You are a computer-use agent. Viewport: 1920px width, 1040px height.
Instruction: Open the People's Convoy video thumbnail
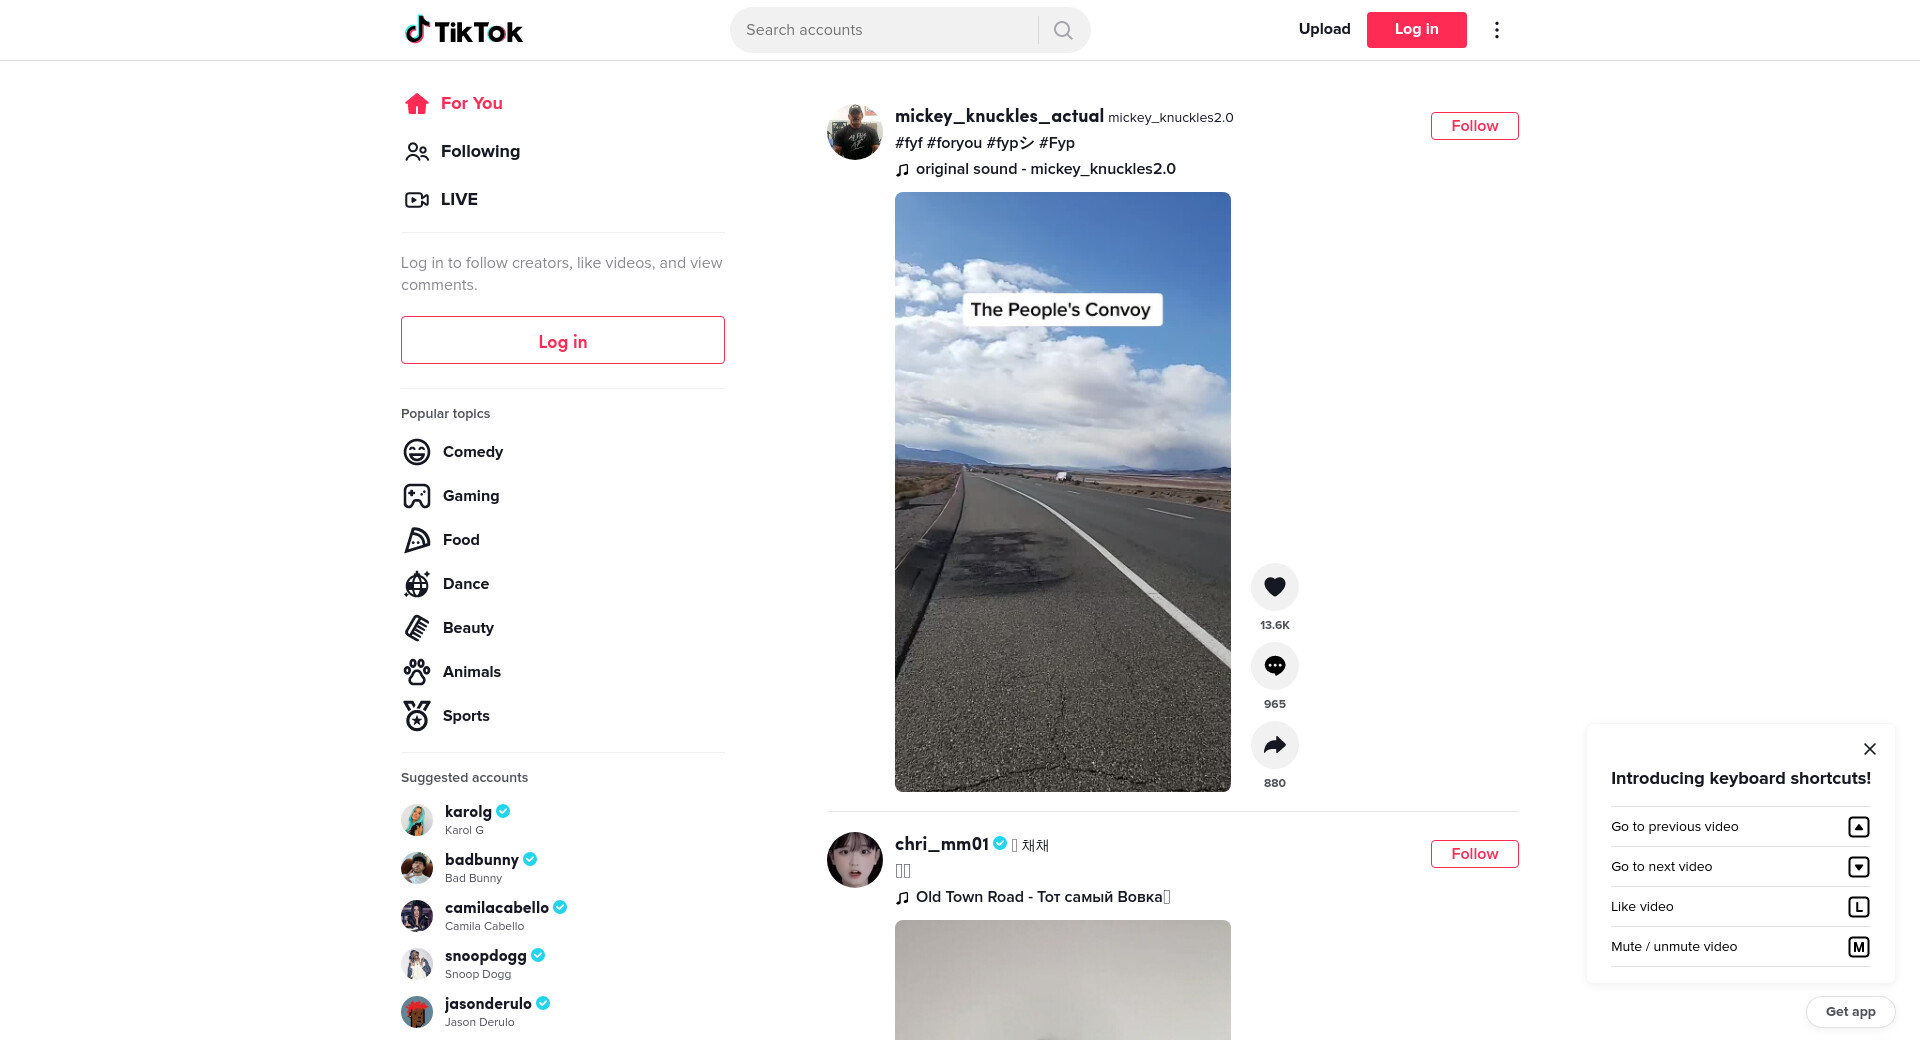(1062, 492)
